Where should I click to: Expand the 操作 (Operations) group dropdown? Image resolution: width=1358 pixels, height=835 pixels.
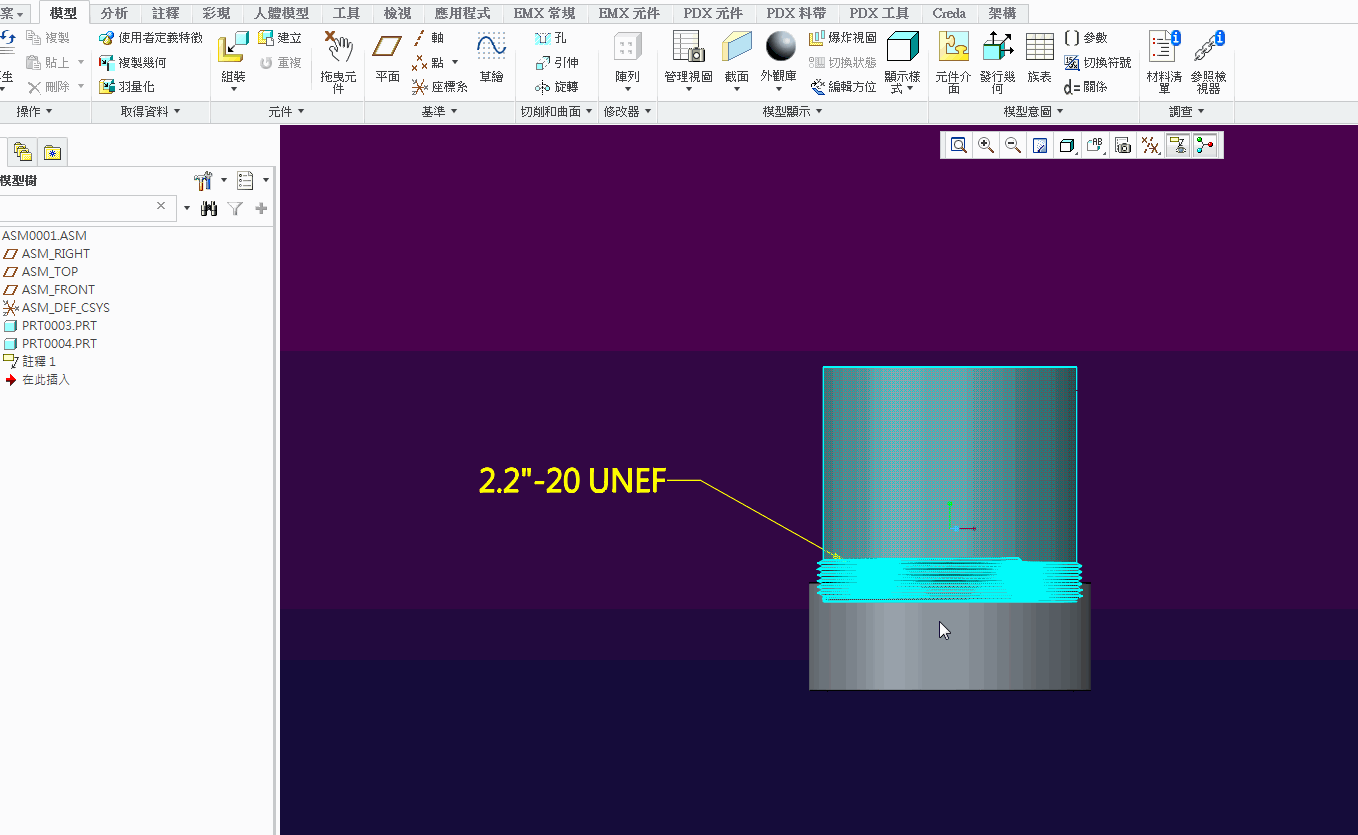(x=34, y=112)
